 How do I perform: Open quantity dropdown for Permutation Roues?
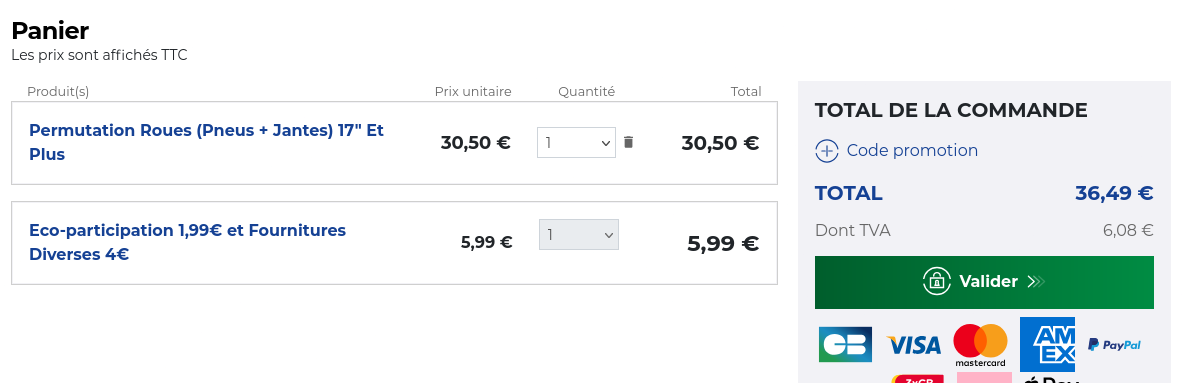tap(576, 142)
